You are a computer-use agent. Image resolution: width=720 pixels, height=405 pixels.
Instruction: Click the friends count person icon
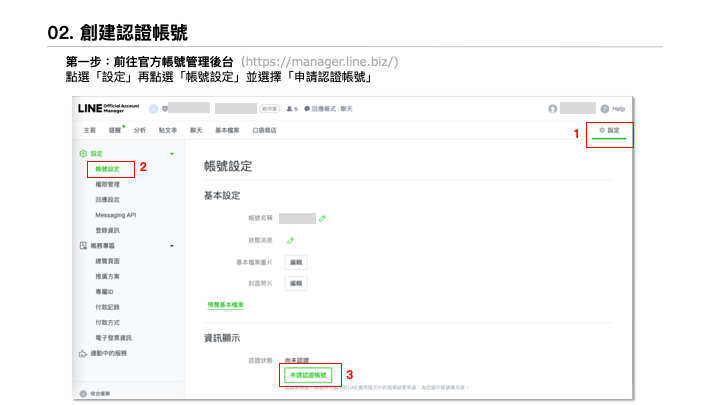click(290, 108)
